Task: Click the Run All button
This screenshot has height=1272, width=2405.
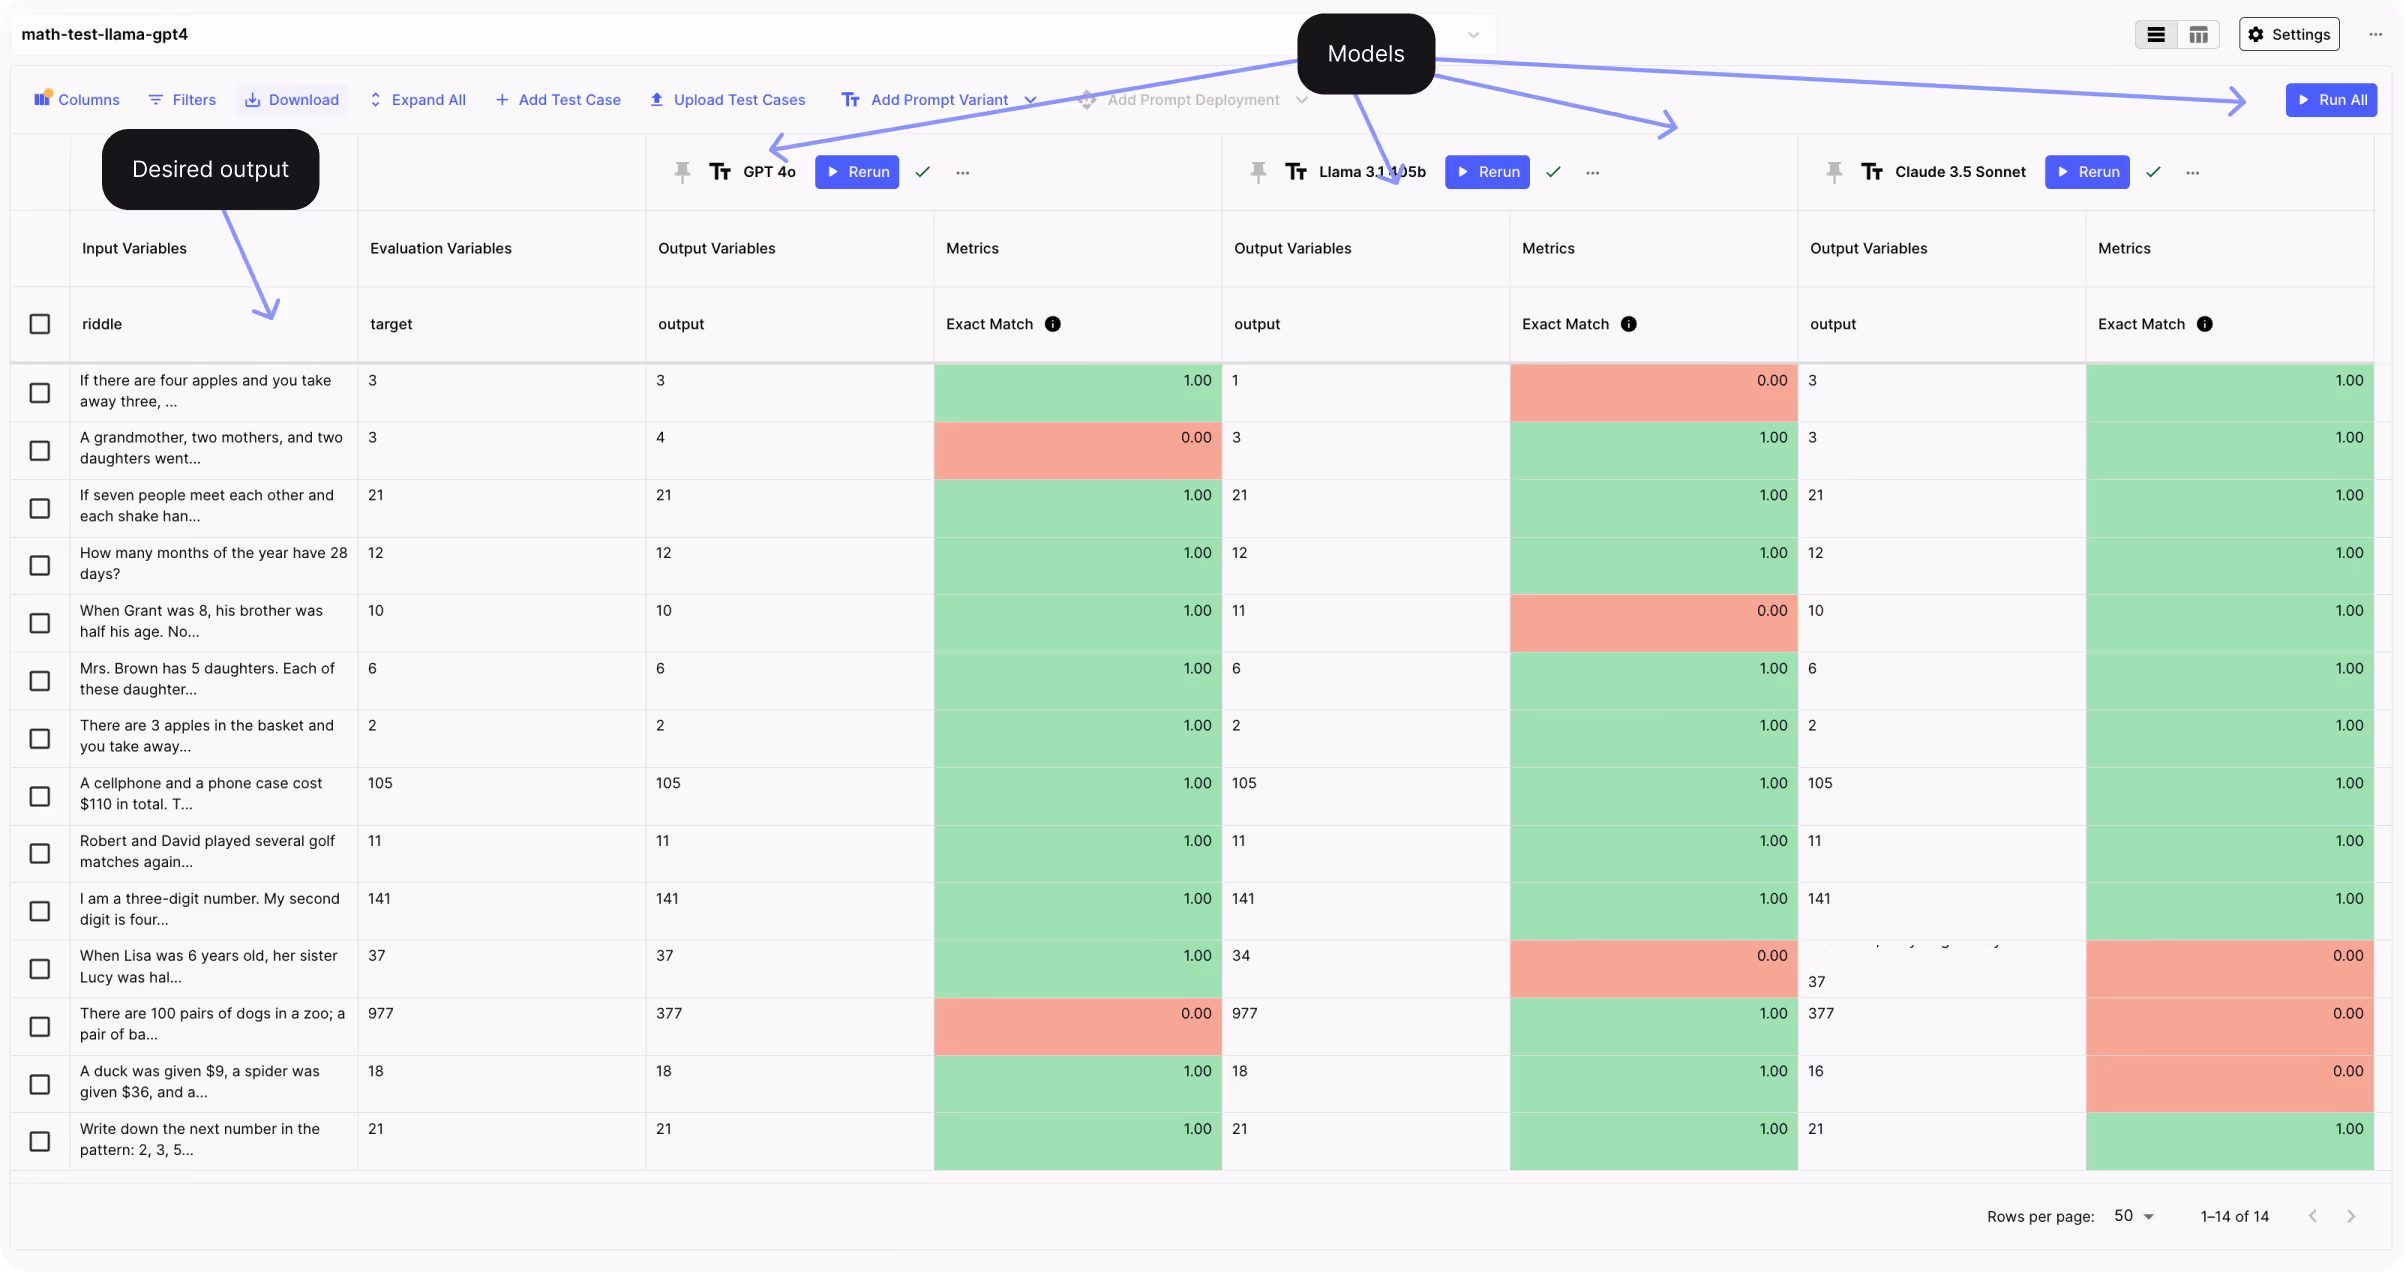Action: point(2331,100)
